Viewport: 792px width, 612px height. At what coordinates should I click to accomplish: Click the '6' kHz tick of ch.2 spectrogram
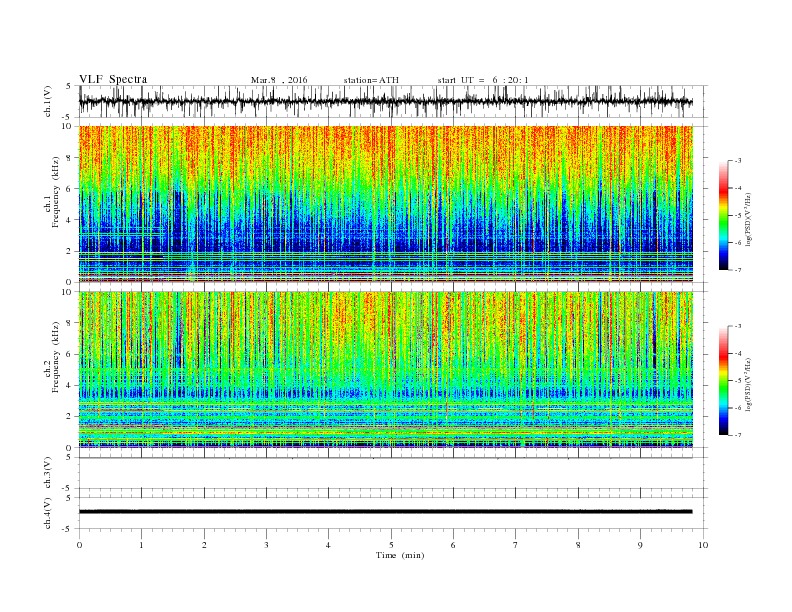click(x=69, y=354)
